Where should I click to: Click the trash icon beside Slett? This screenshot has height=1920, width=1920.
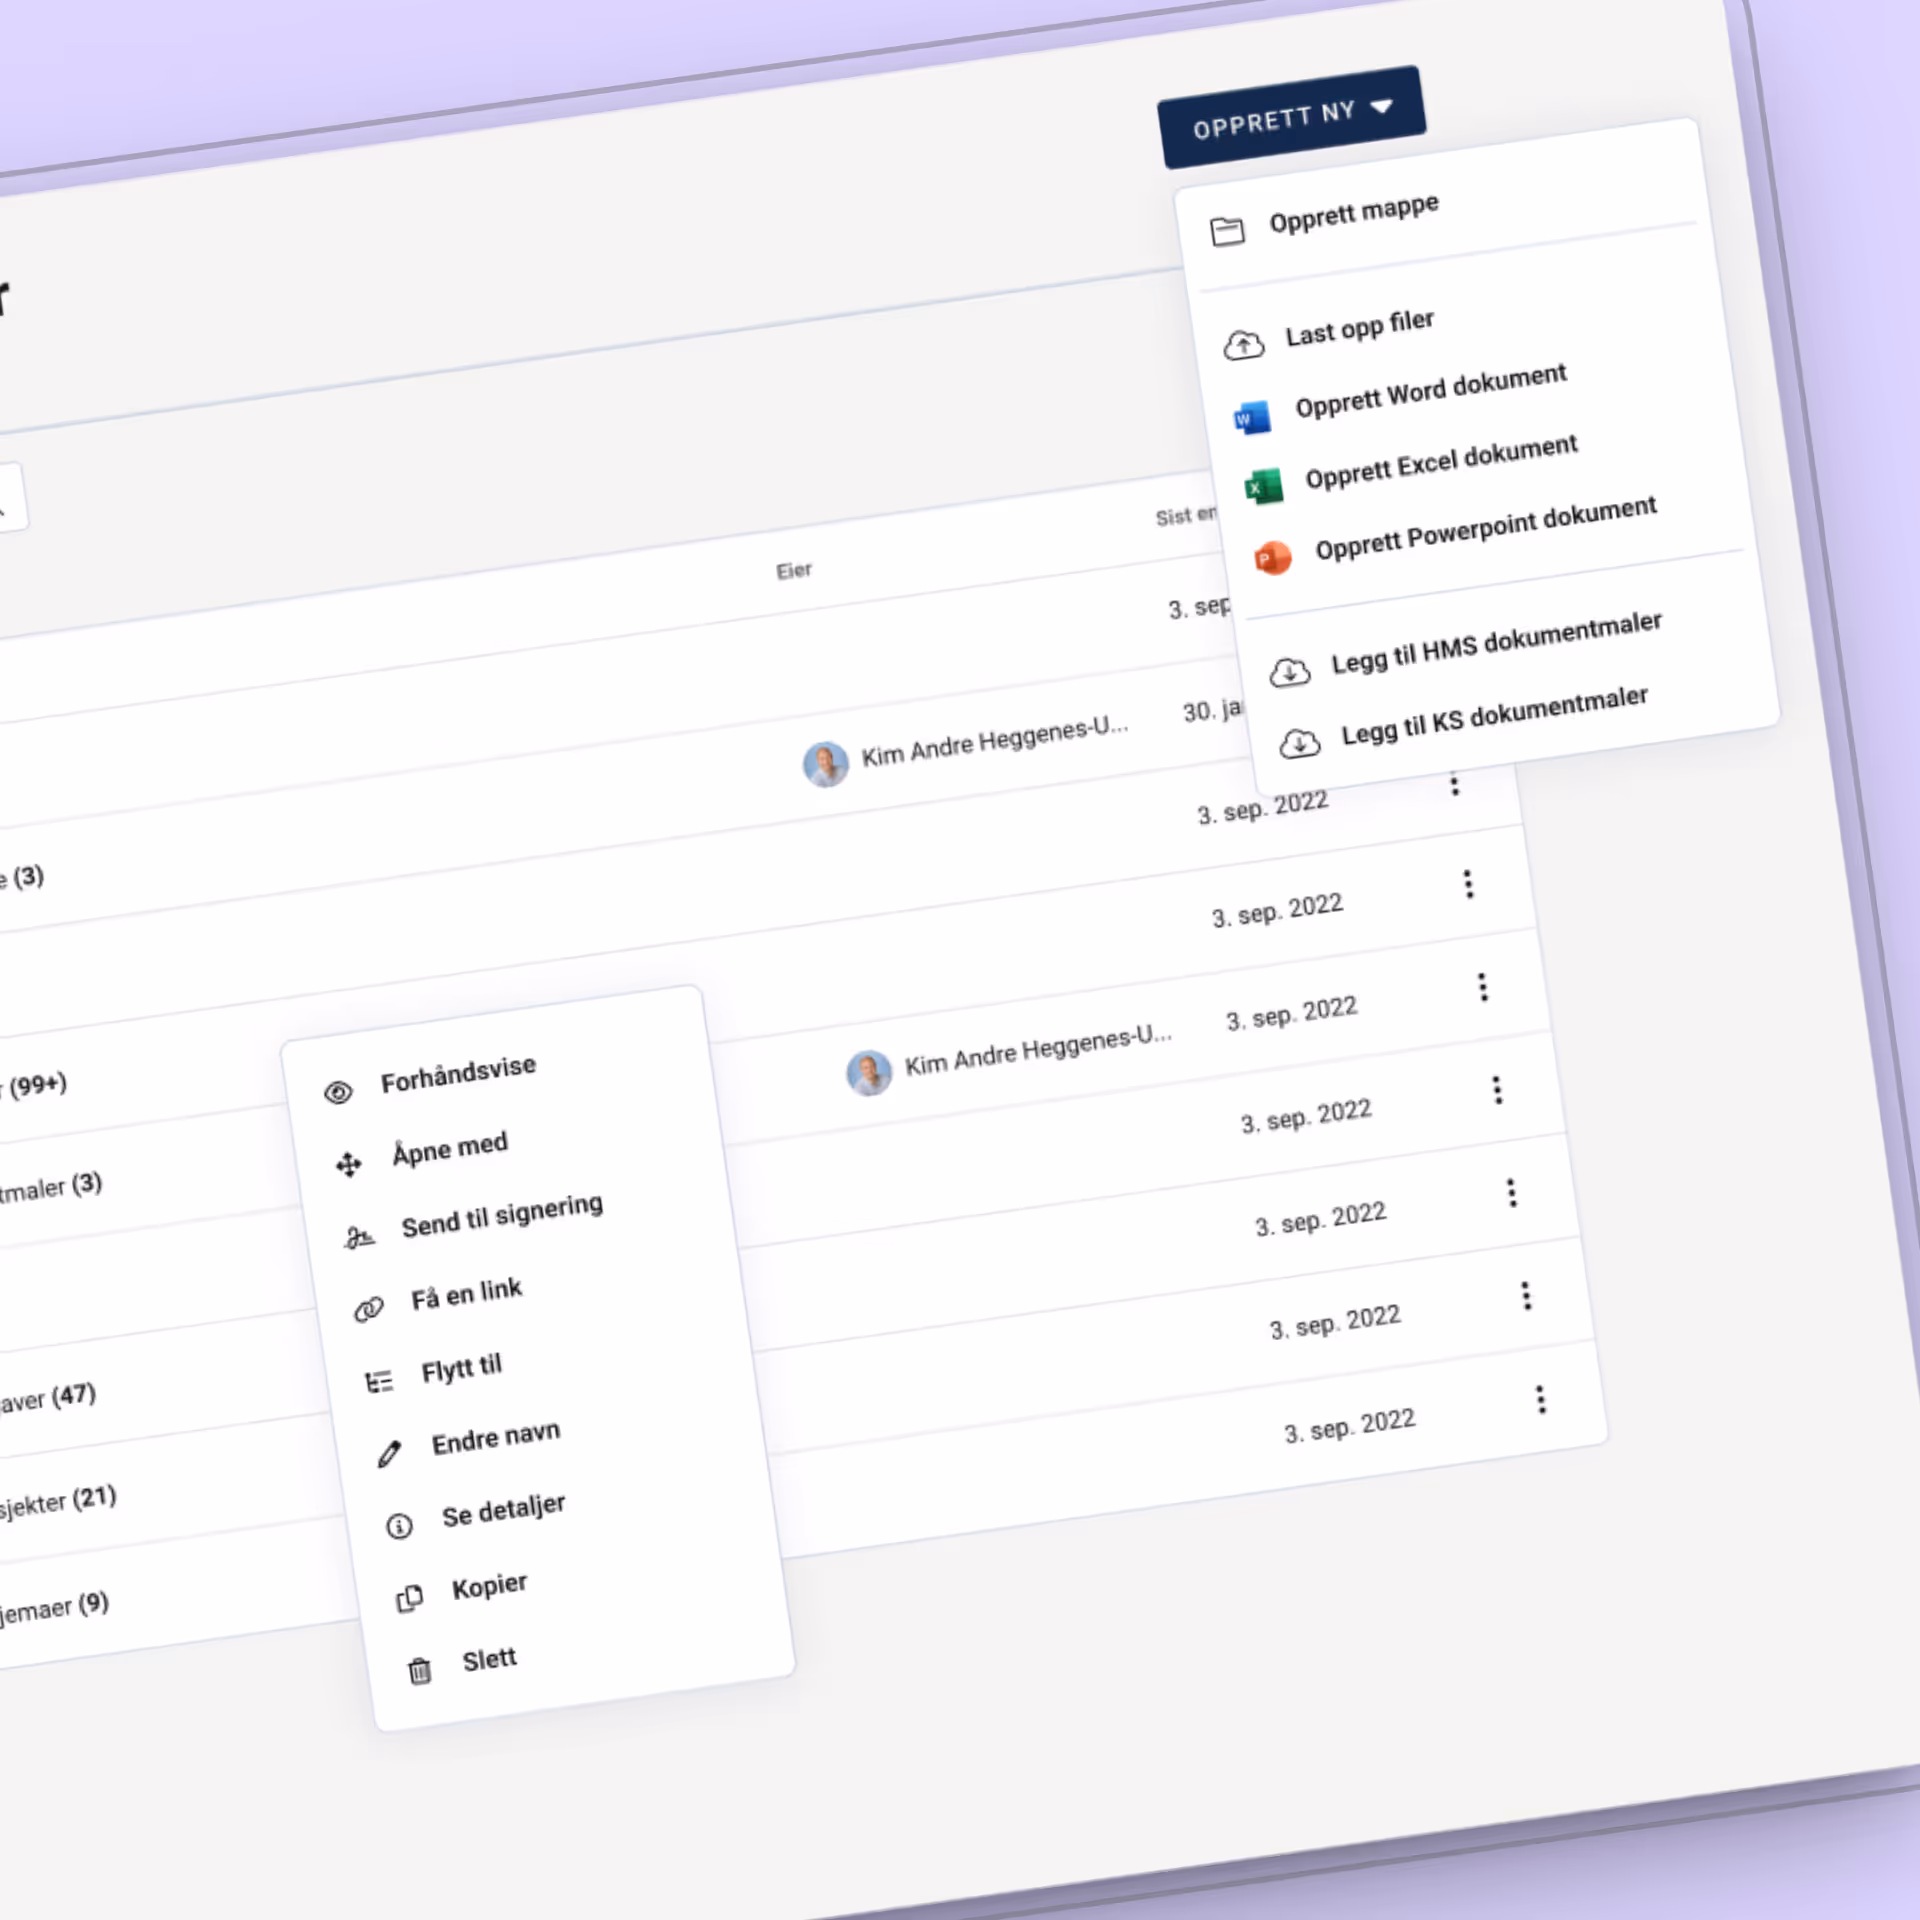point(419,1670)
